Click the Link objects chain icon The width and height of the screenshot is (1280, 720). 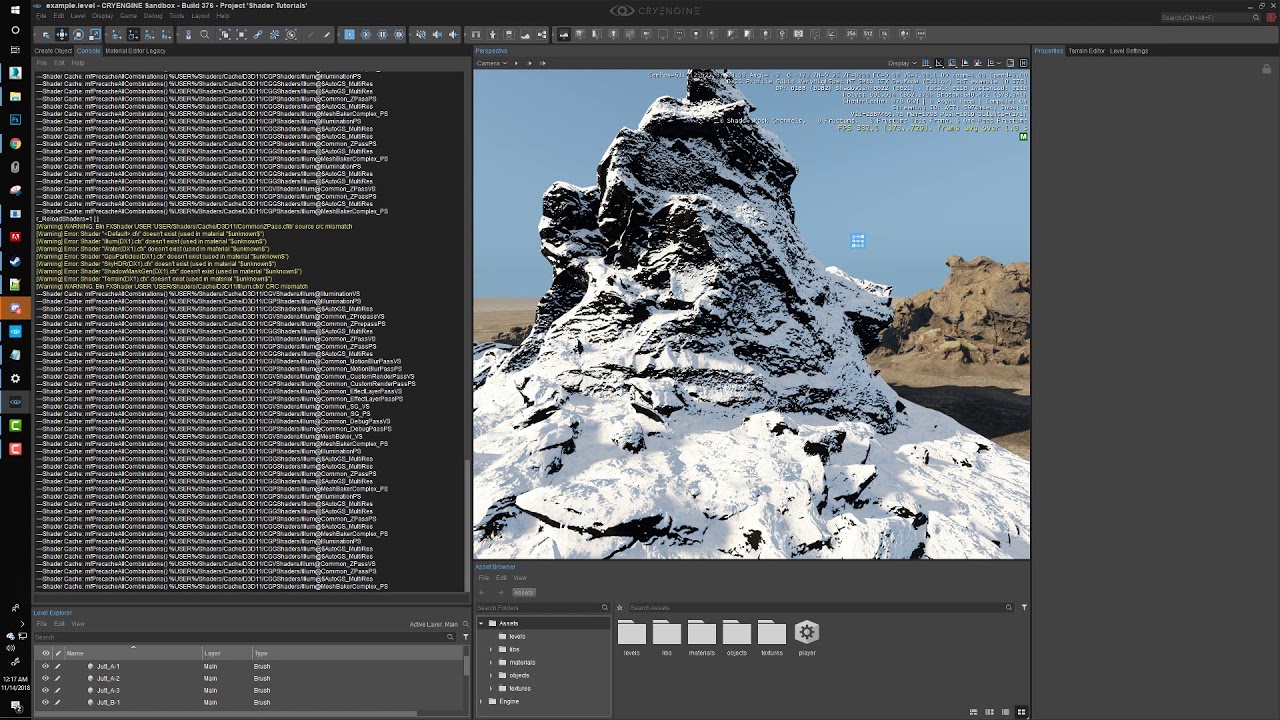pyautogui.click(x=257, y=35)
